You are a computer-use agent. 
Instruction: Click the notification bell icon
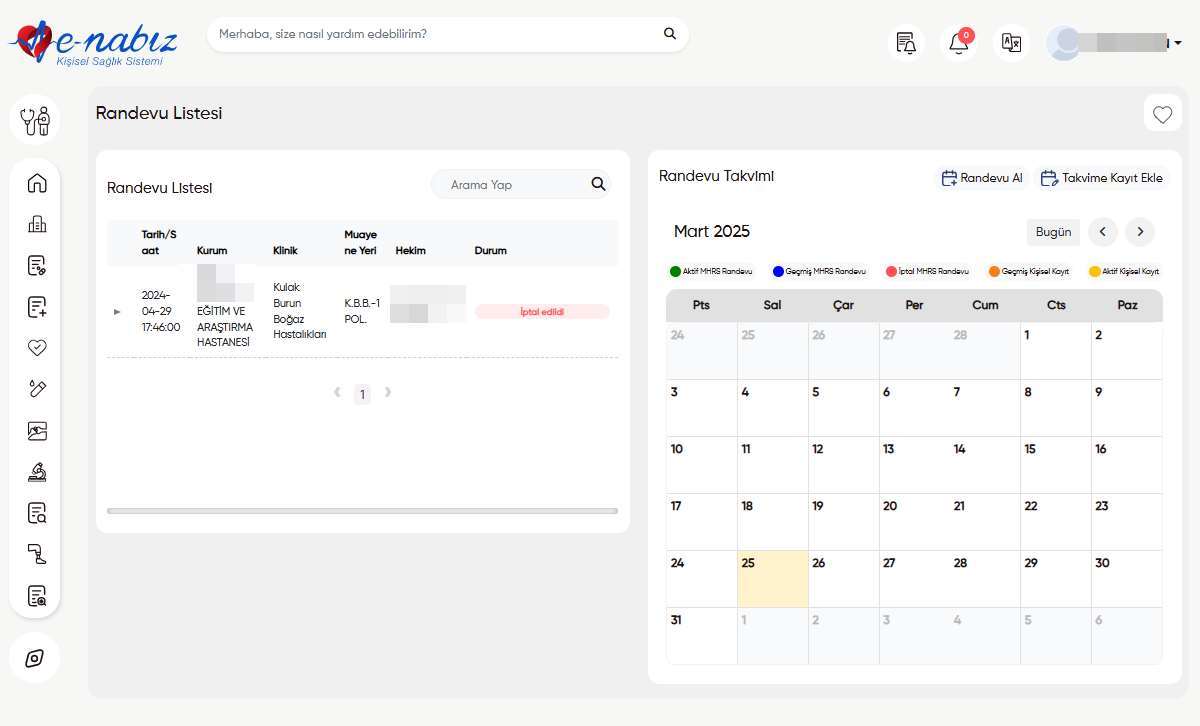(959, 43)
